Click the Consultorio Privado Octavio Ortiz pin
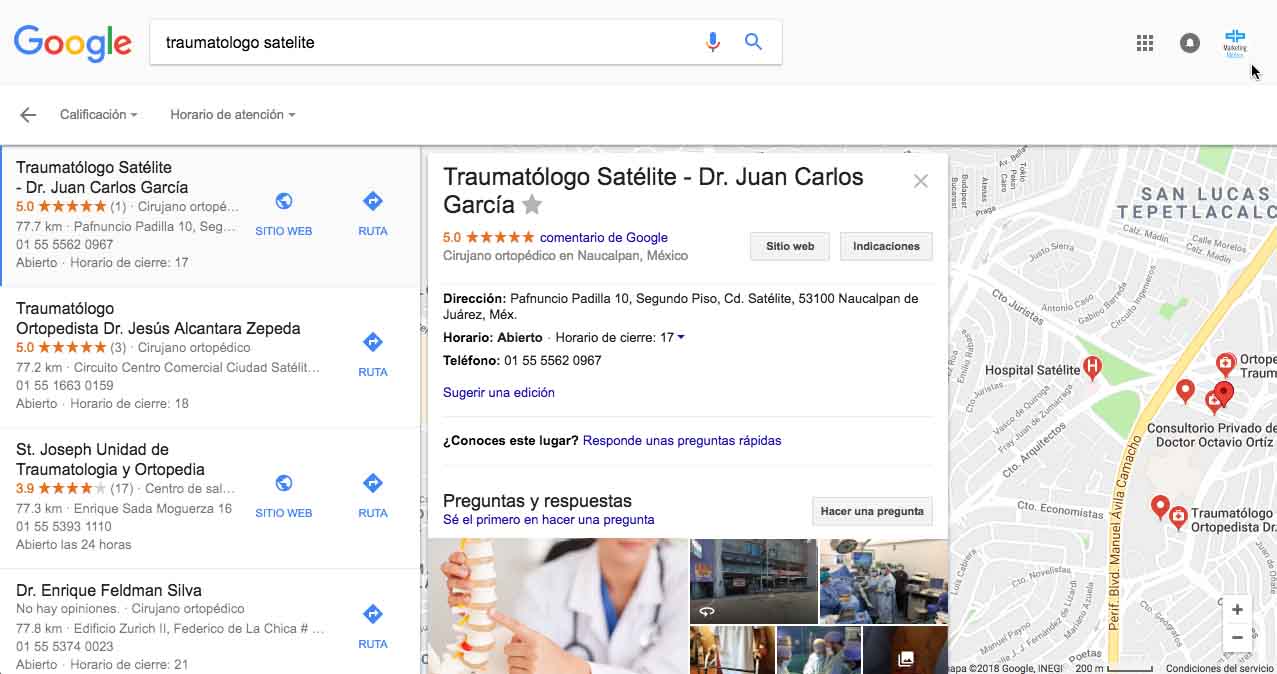 tap(1213, 402)
